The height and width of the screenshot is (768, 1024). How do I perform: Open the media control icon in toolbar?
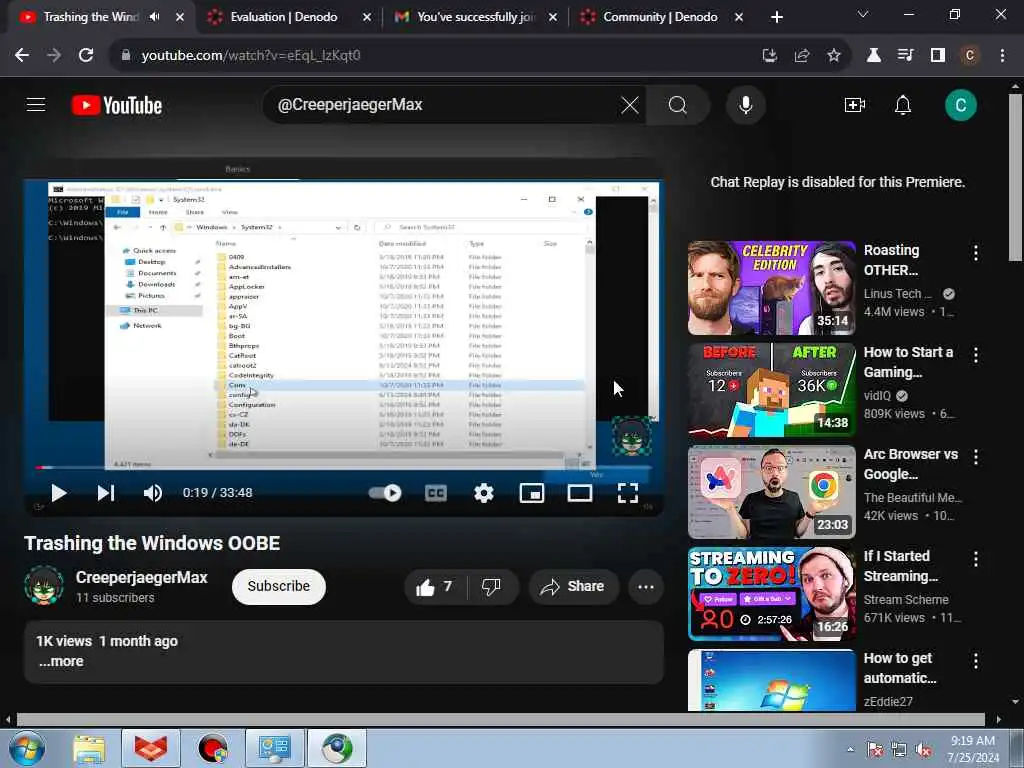[905, 56]
